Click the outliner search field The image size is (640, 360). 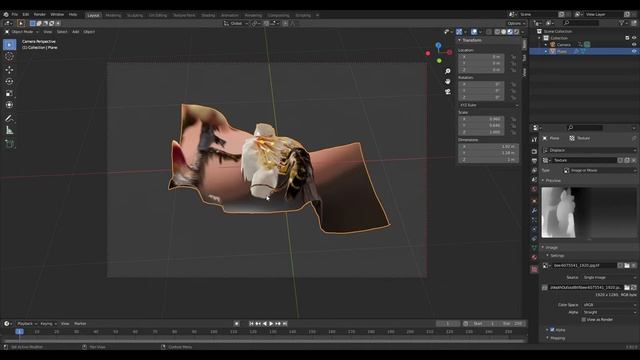(x=580, y=23)
